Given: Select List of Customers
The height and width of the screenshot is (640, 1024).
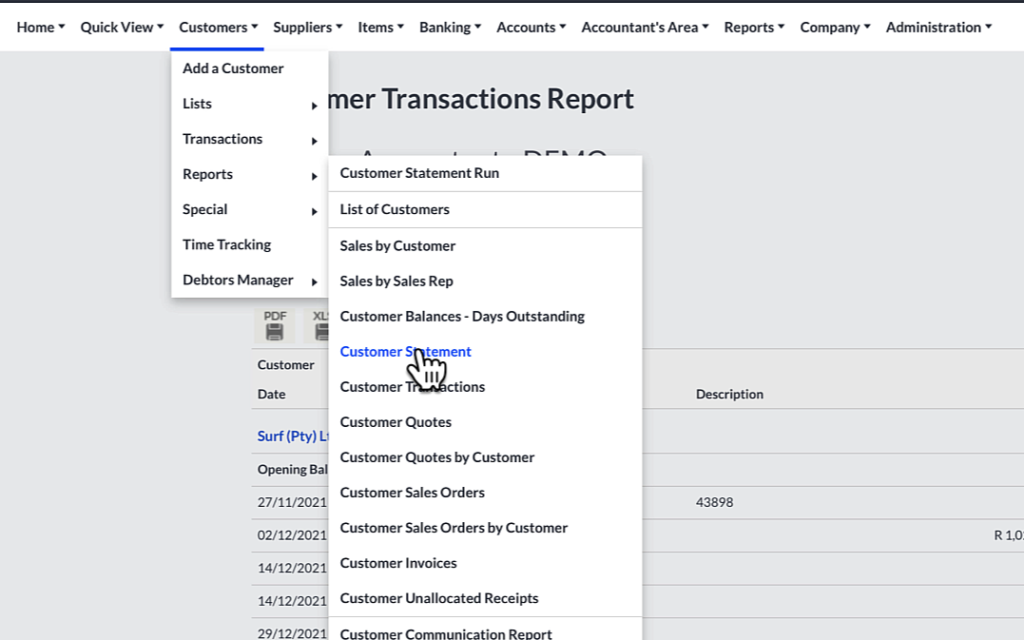Looking at the screenshot, I should point(394,209).
